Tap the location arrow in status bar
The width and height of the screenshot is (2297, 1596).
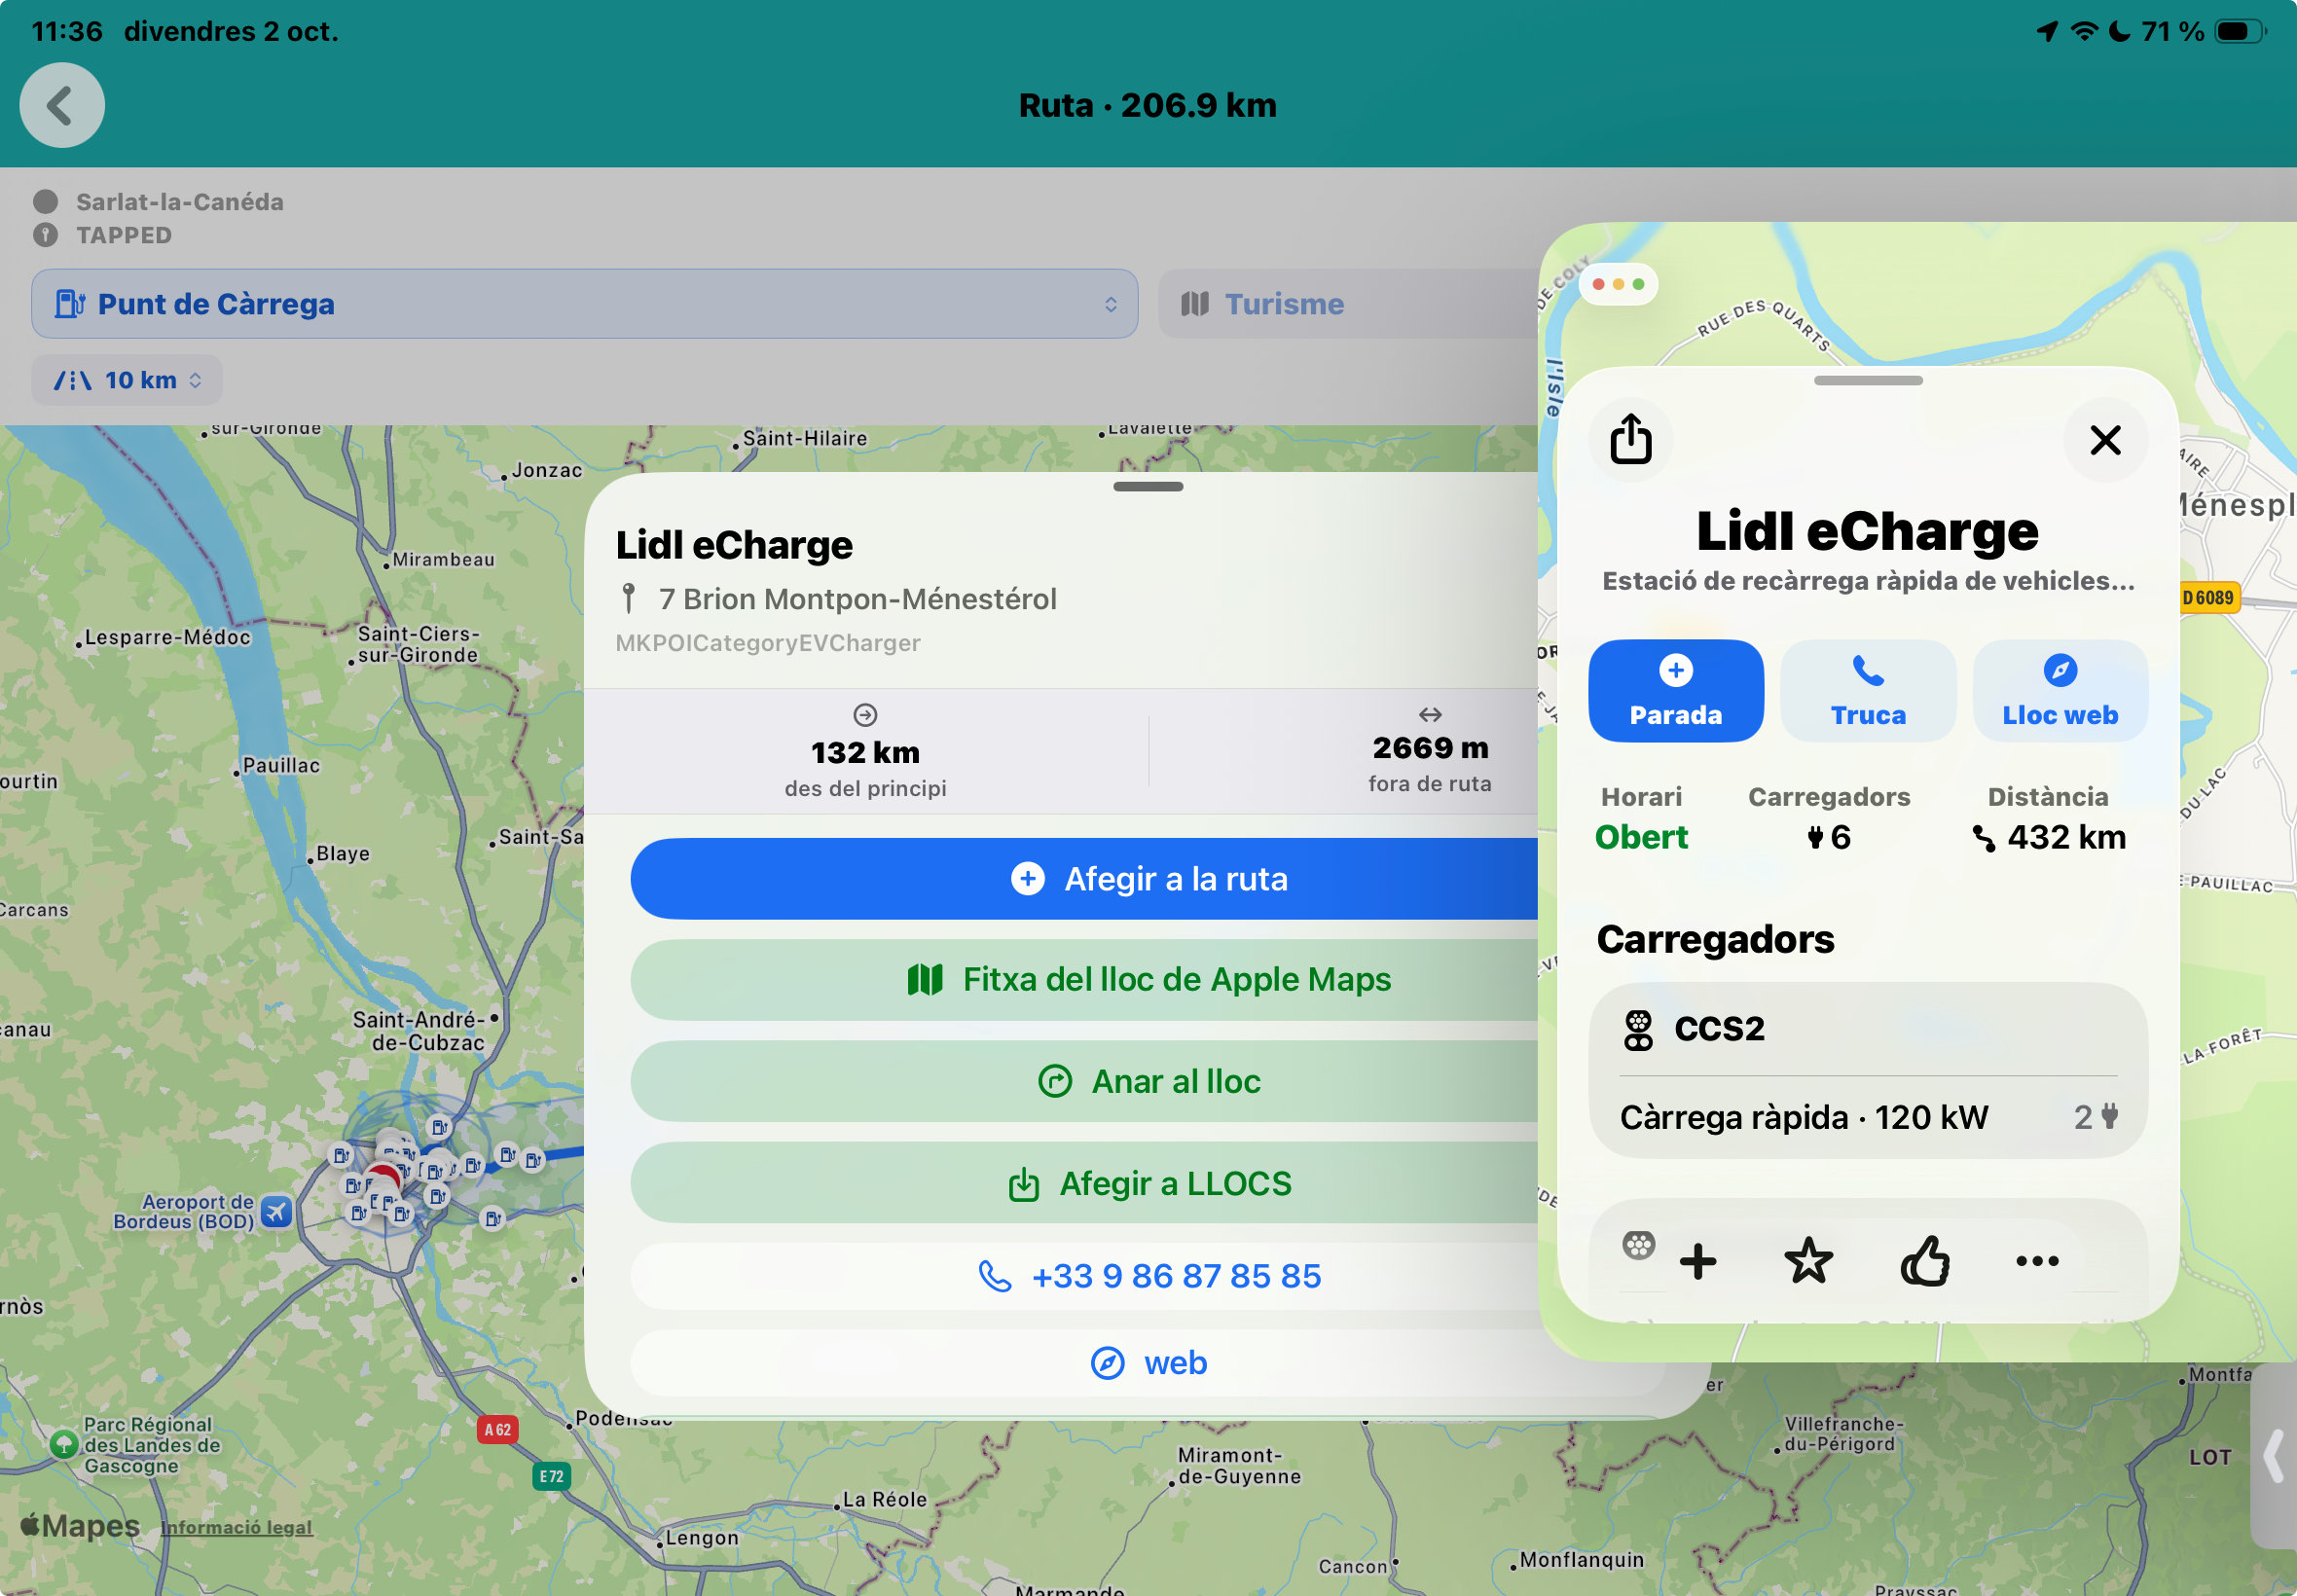[2047, 31]
